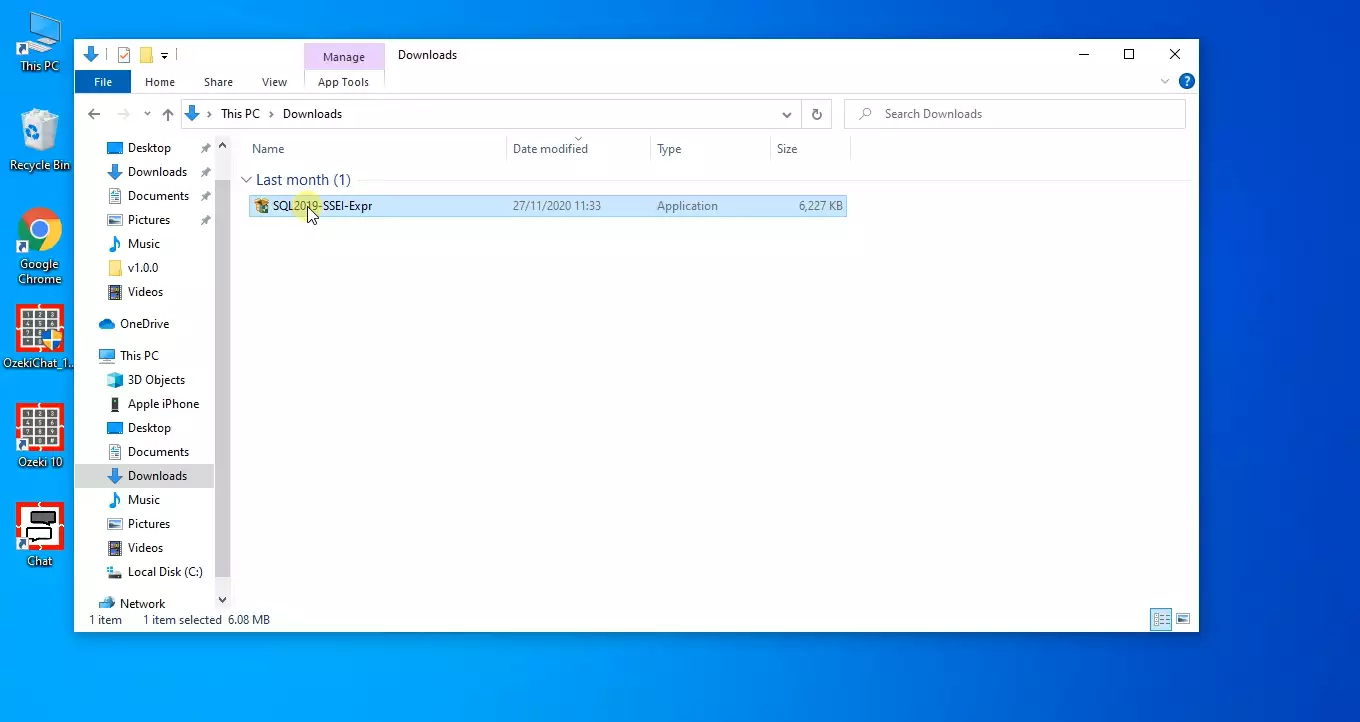
Task: Open the address bar history dropdown
Action: click(x=787, y=114)
